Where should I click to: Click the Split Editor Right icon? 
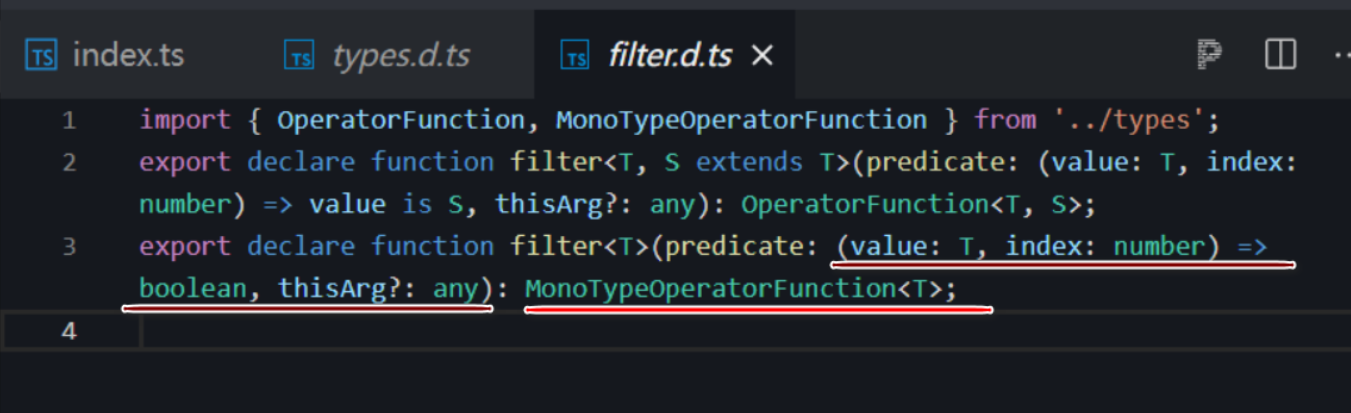[x=1280, y=55]
